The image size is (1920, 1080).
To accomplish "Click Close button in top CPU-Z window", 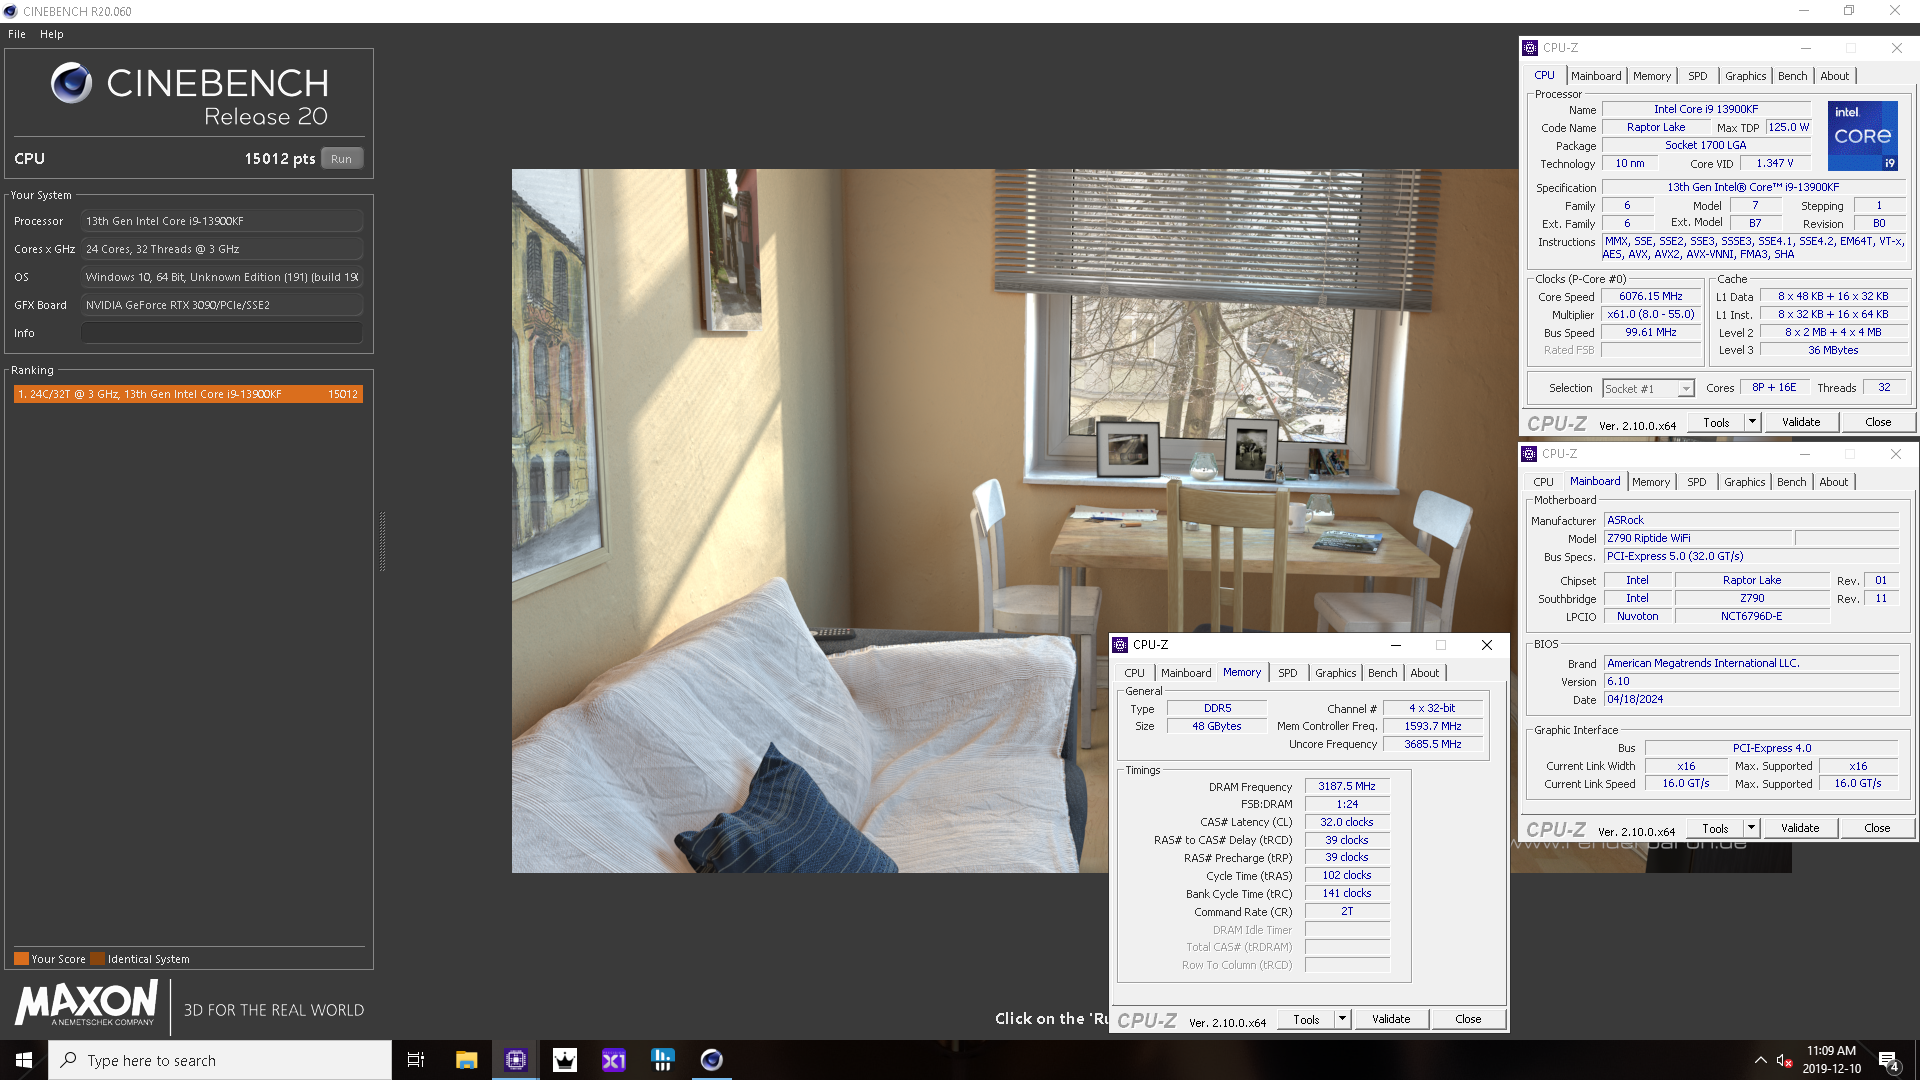I will [x=1878, y=422].
